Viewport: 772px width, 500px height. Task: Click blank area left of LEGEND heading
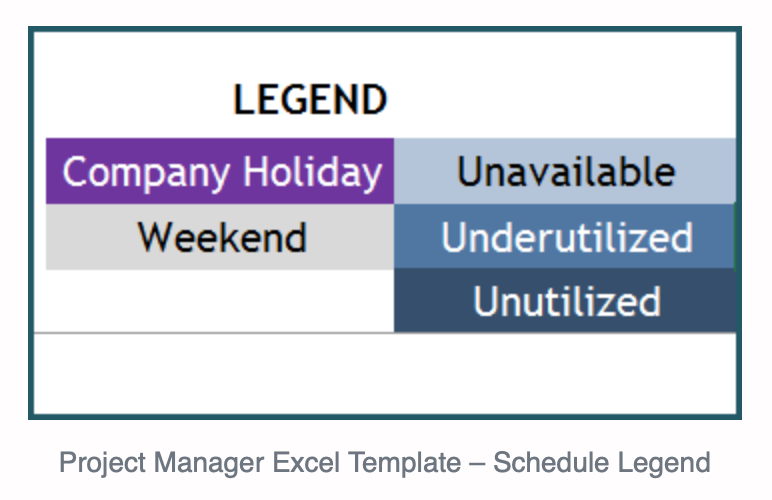pyautogui.click(x=133, y=99)
